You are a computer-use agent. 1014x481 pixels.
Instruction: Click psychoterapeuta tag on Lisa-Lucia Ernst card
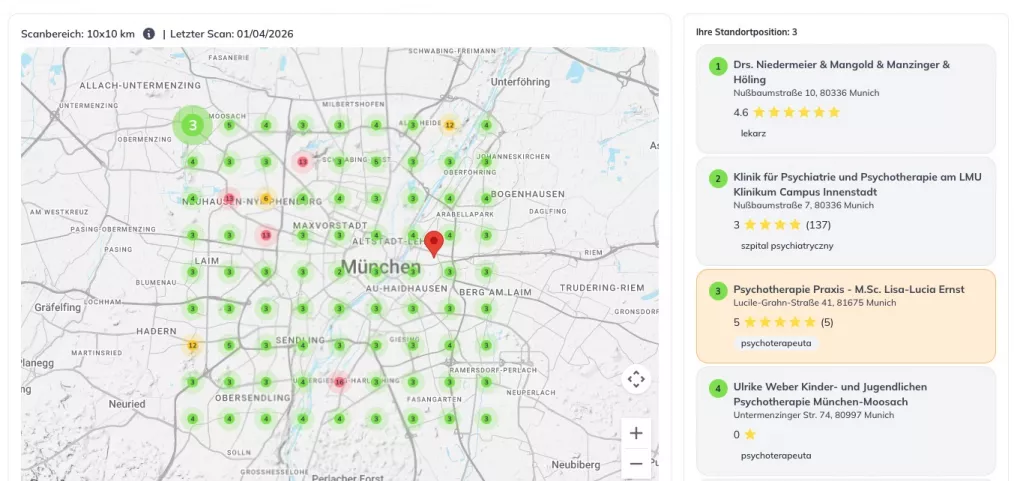pos(775,343)
